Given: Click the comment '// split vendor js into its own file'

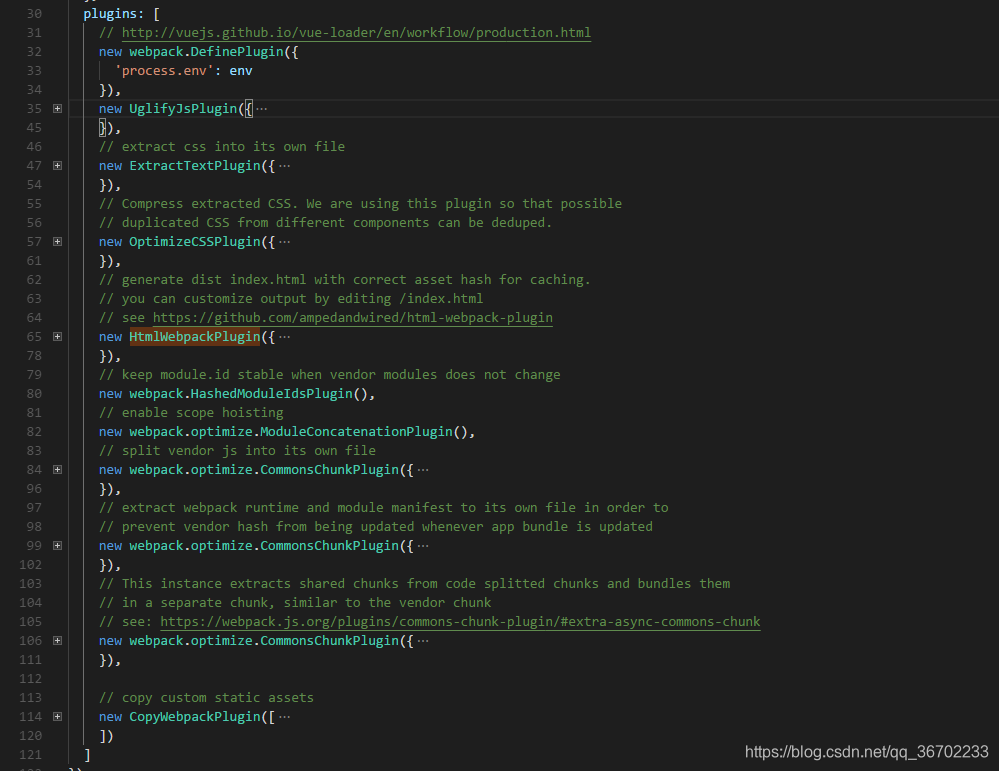Looking at the screenshot, I should point(237,450).
